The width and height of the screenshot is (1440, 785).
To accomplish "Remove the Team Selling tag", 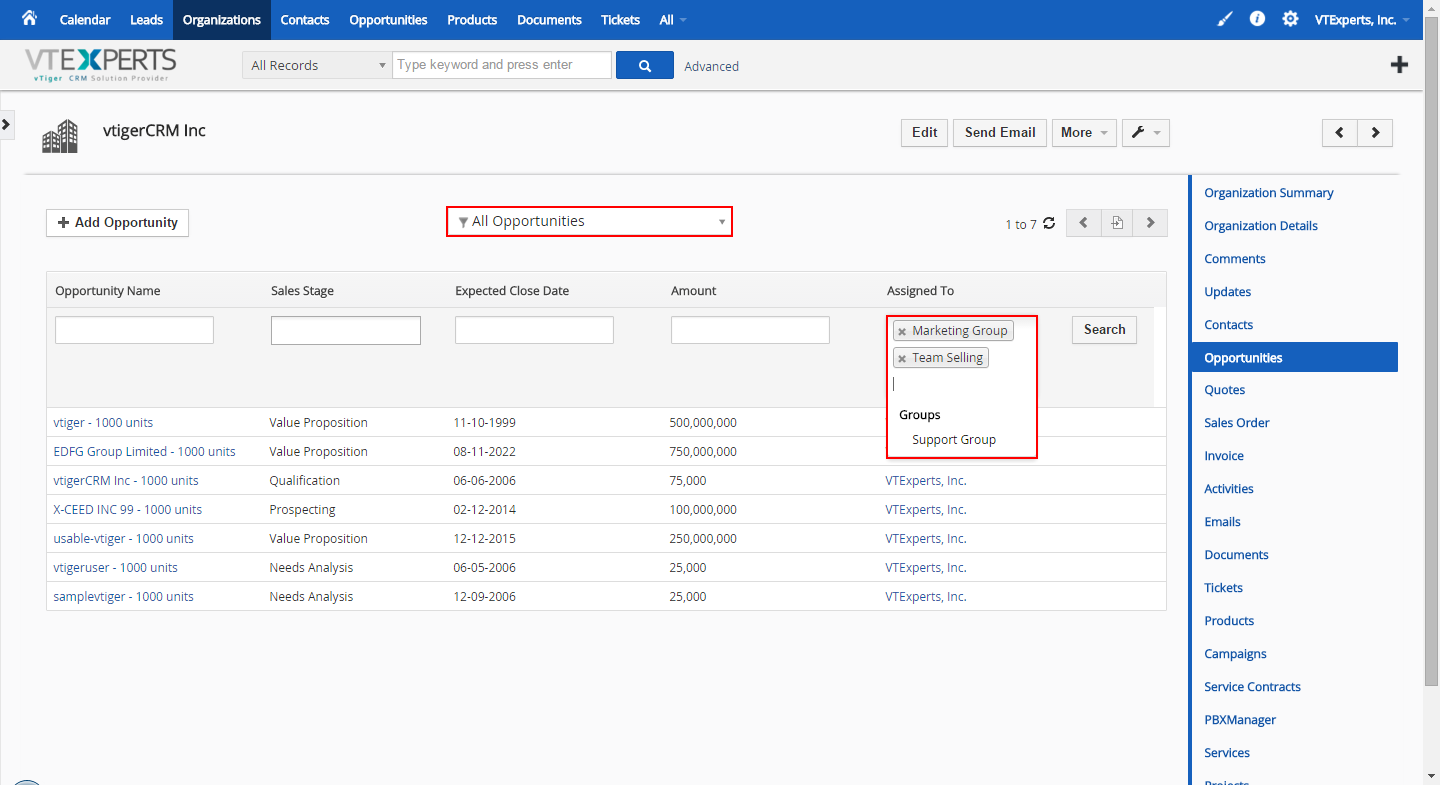I will point(902,358).
